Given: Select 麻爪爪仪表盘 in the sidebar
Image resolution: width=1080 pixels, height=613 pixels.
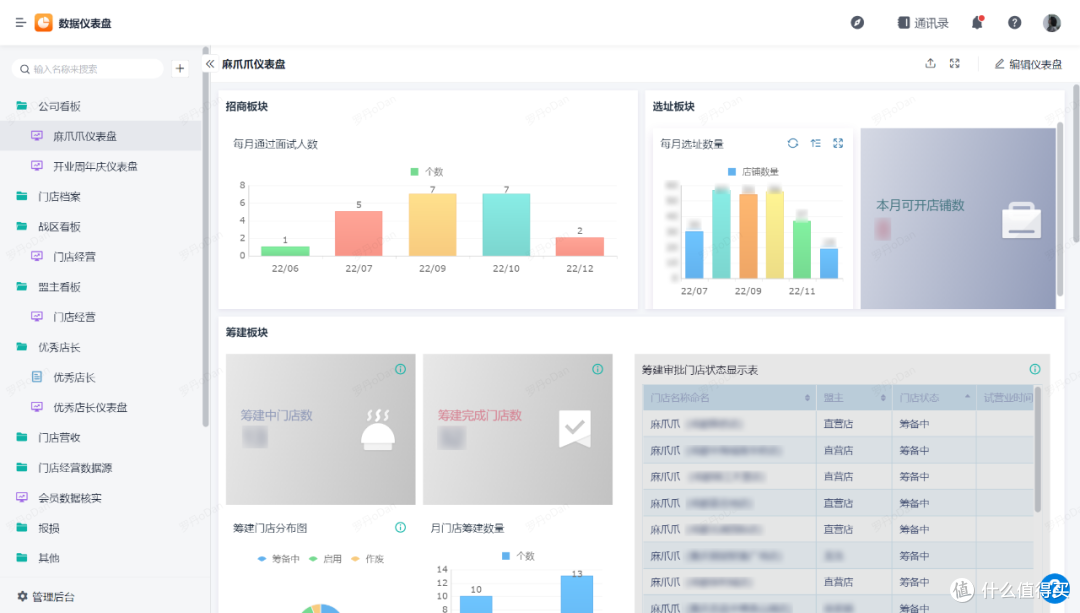Looking at the screenshot, I should click(101, 136).
